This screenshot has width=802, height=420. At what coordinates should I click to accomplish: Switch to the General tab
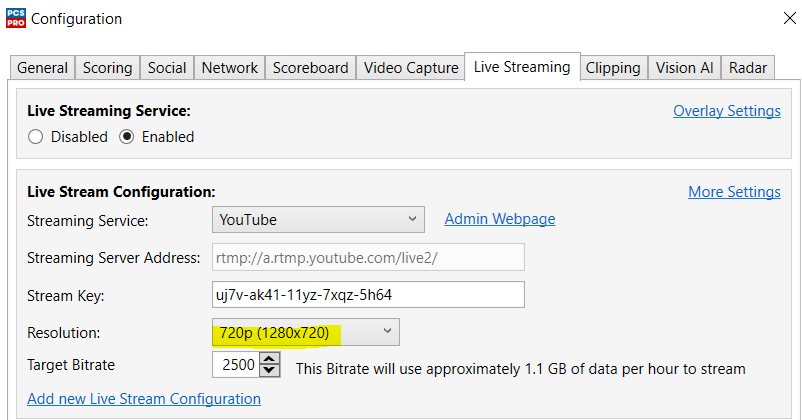tap(43, 68)
